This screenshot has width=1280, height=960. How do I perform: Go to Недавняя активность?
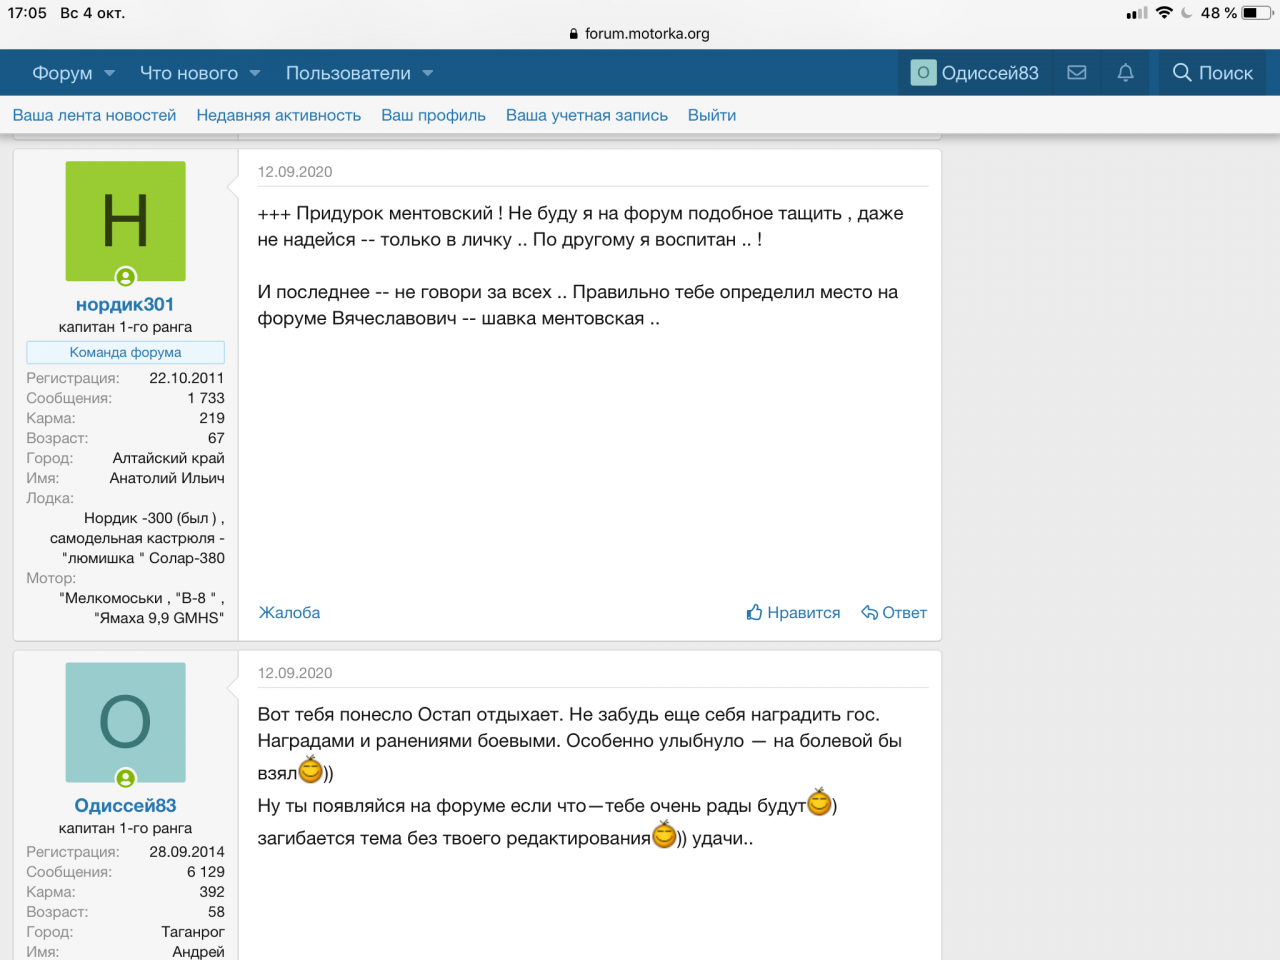tap(278, 115)
